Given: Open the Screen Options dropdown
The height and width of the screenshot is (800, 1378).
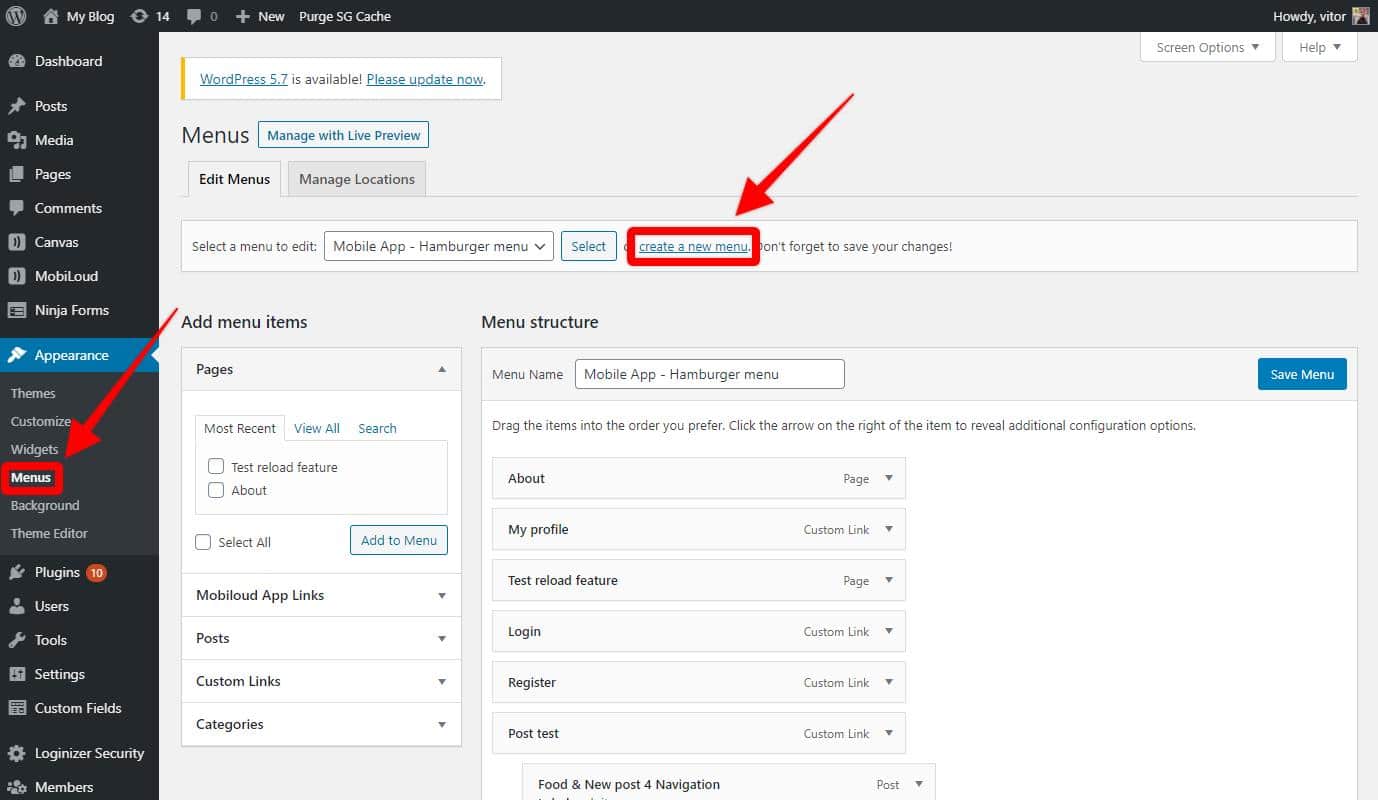Looking at the screenshot, I should click(1208, 47).
